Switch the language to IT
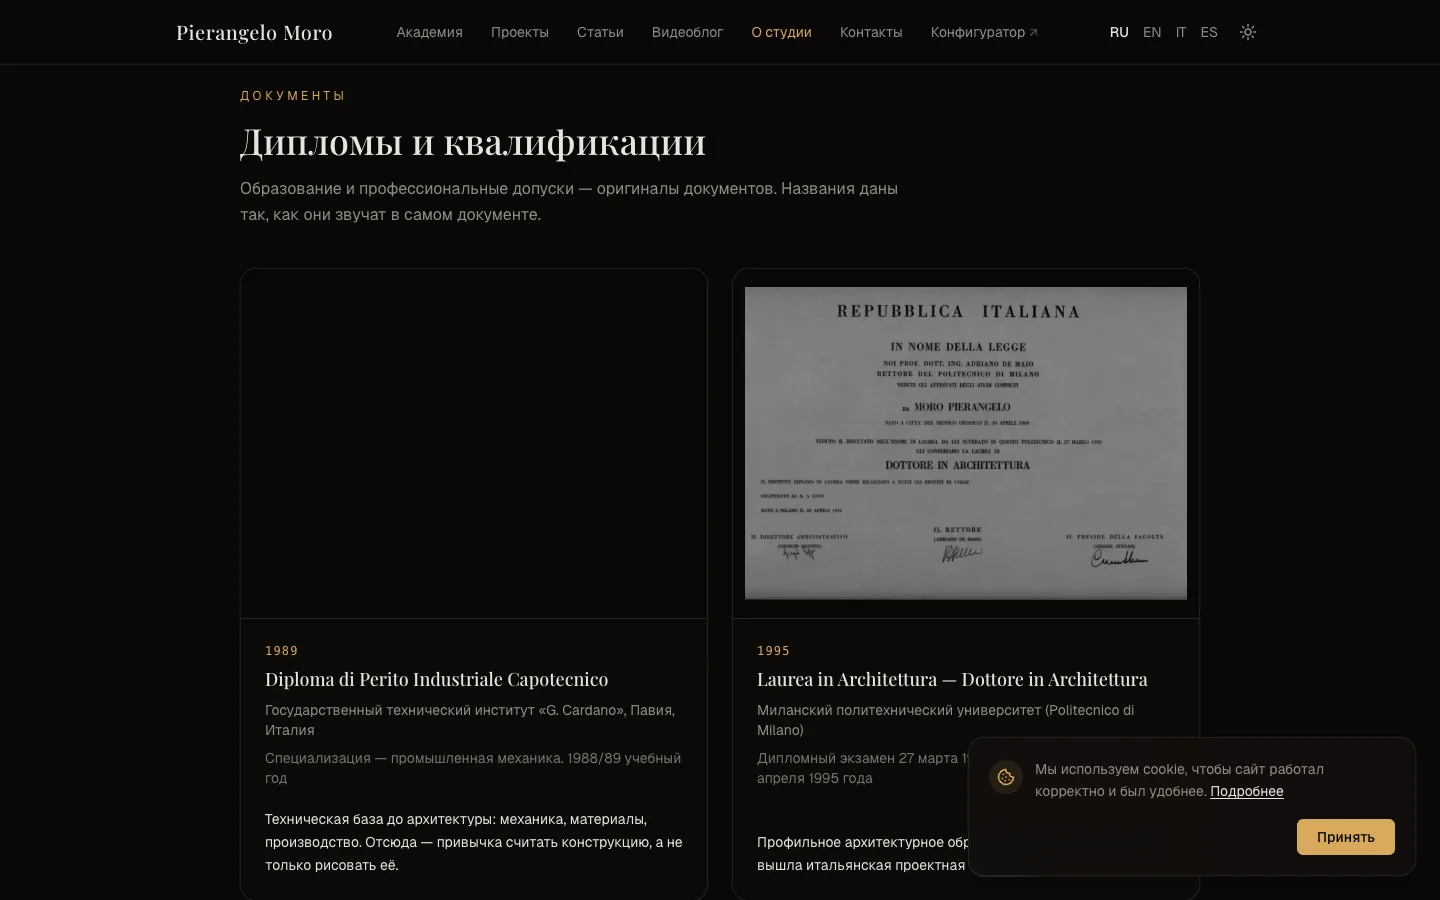1440x900 pixels. [x=1181, y=32]
